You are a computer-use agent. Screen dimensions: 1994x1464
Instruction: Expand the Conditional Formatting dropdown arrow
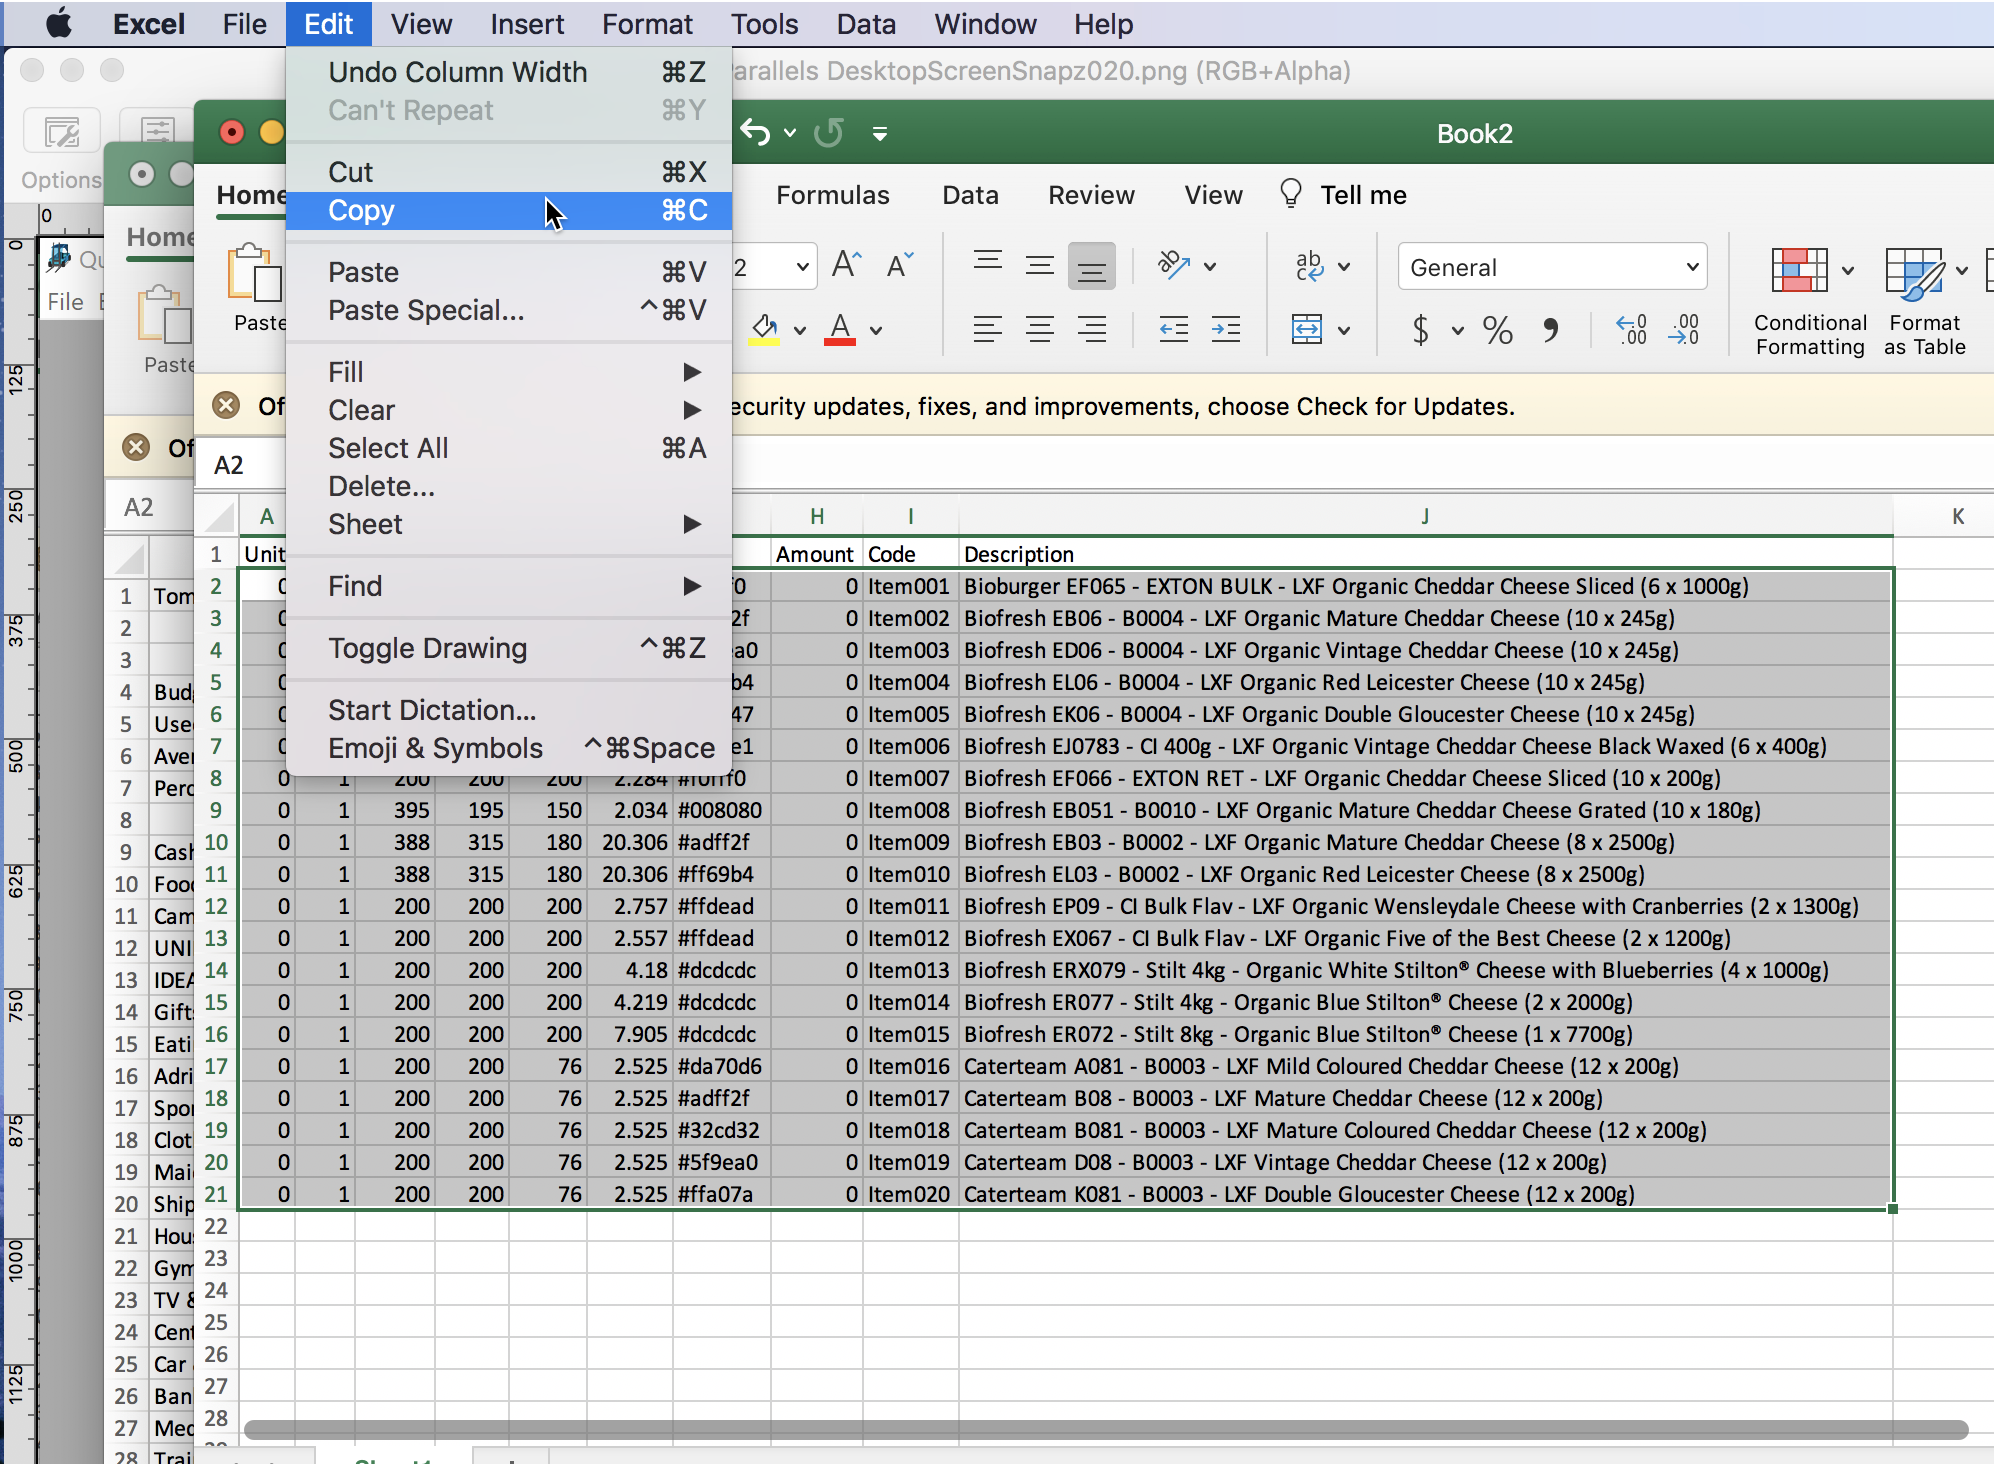click(1848, 270)
